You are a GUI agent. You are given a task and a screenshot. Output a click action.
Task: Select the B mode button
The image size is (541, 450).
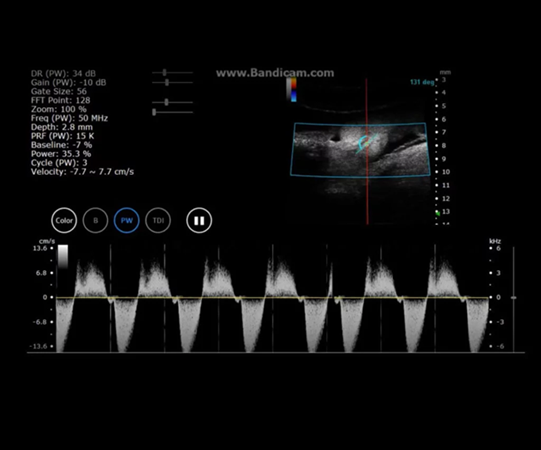tap(96, 221)
